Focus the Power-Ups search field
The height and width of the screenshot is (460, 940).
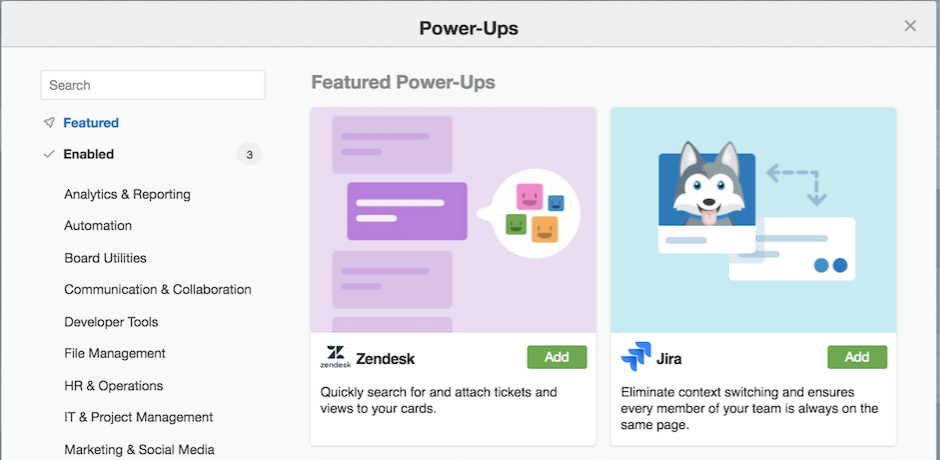click(153, 85)
